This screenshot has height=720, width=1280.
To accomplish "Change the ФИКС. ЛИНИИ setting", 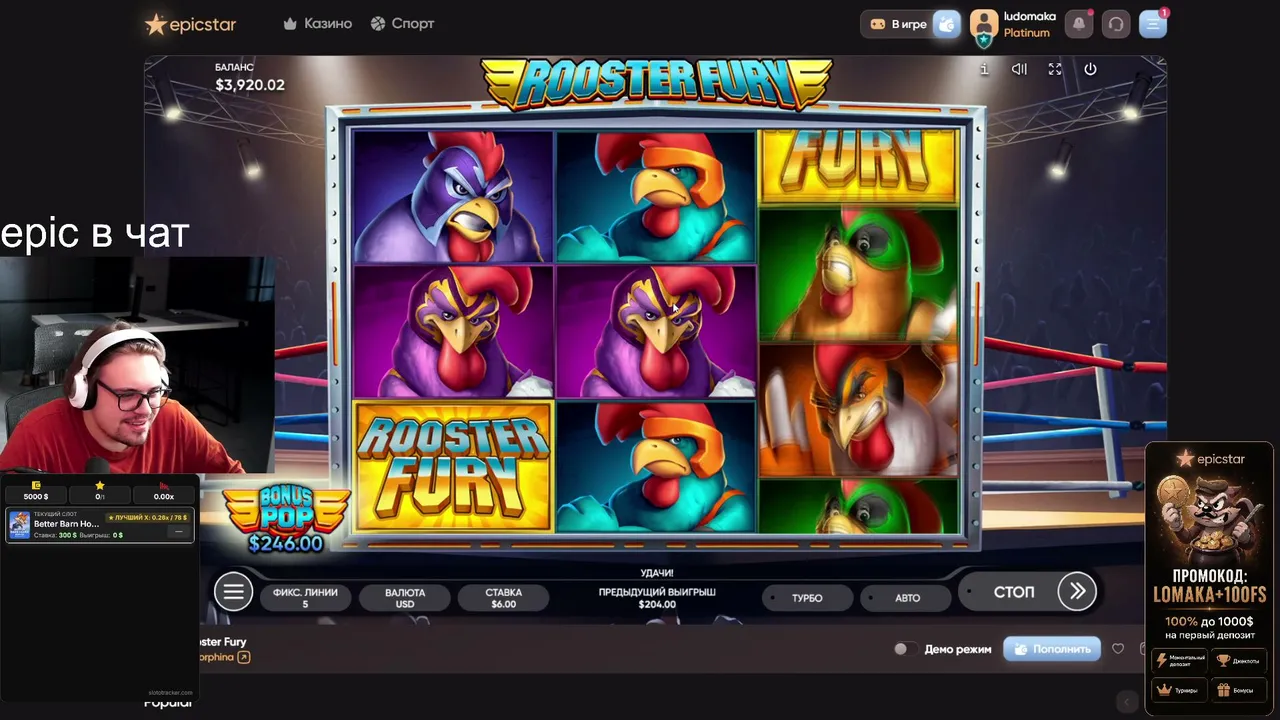I will 305,598.
